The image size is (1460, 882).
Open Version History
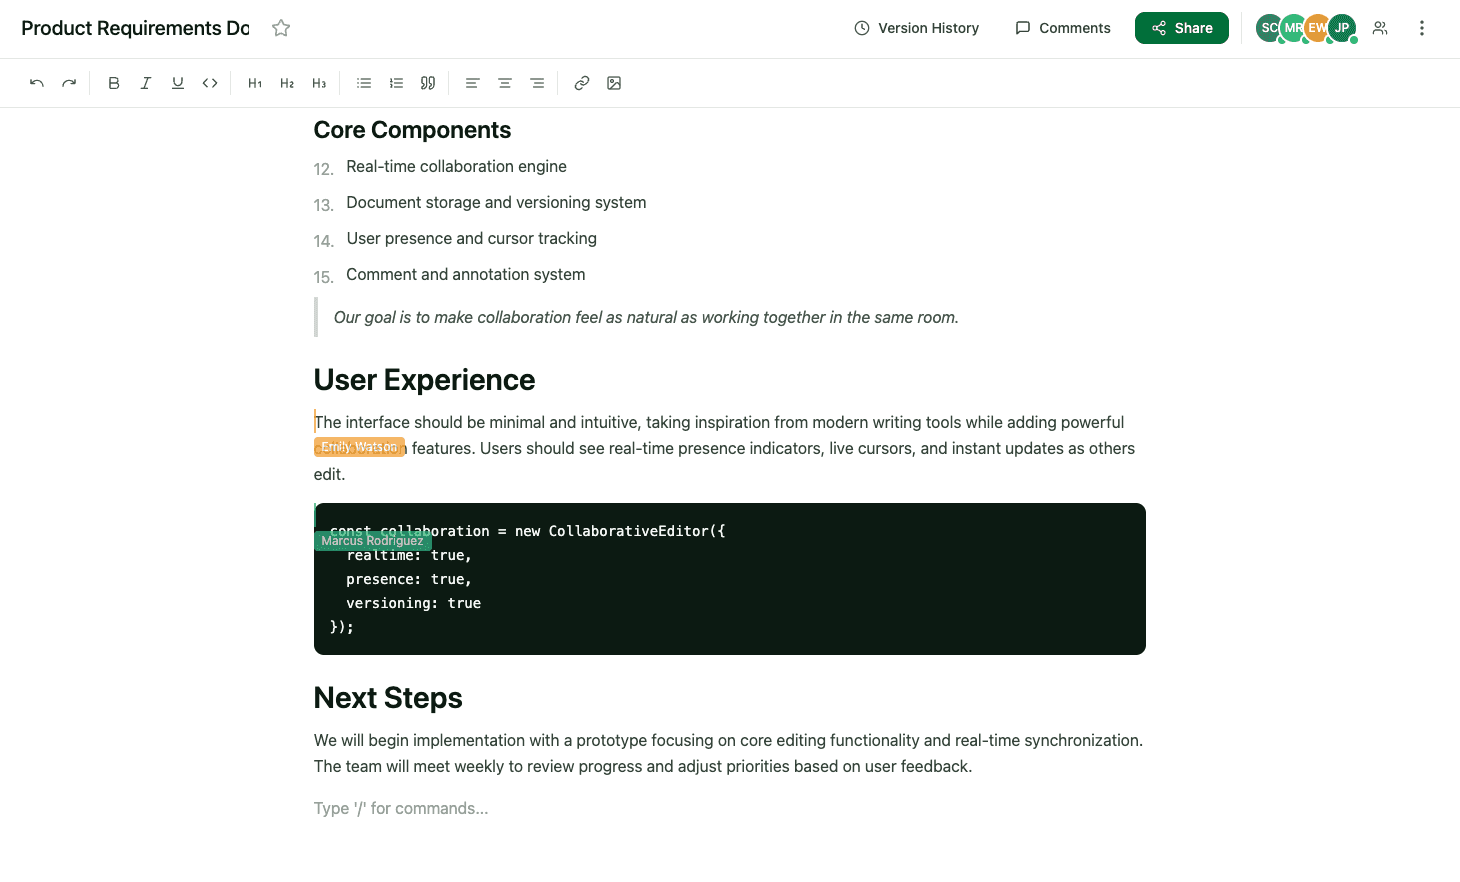pyautogui.click(x=915, y=28)
